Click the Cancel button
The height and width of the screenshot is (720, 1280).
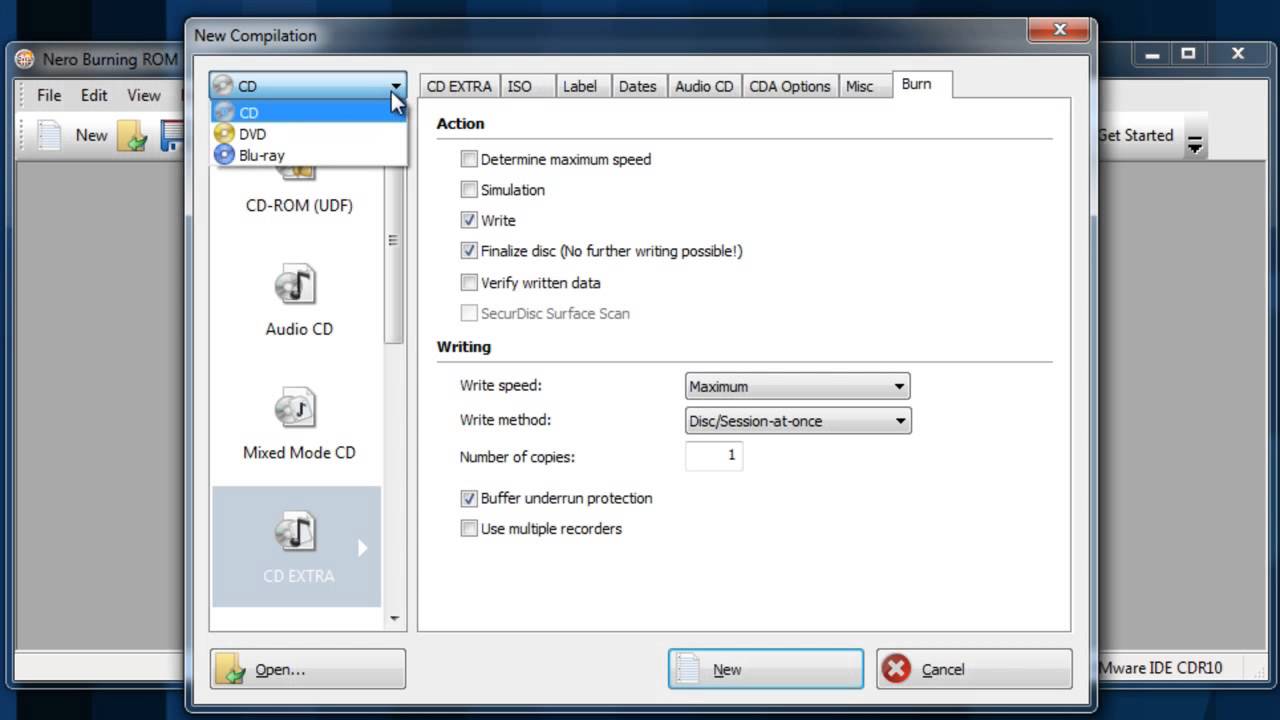pos(974,669)
